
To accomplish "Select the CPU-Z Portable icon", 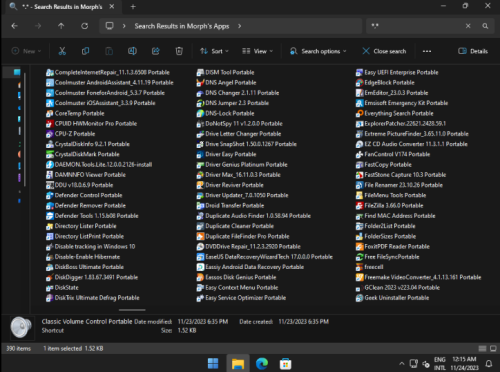I will (50, 134).
